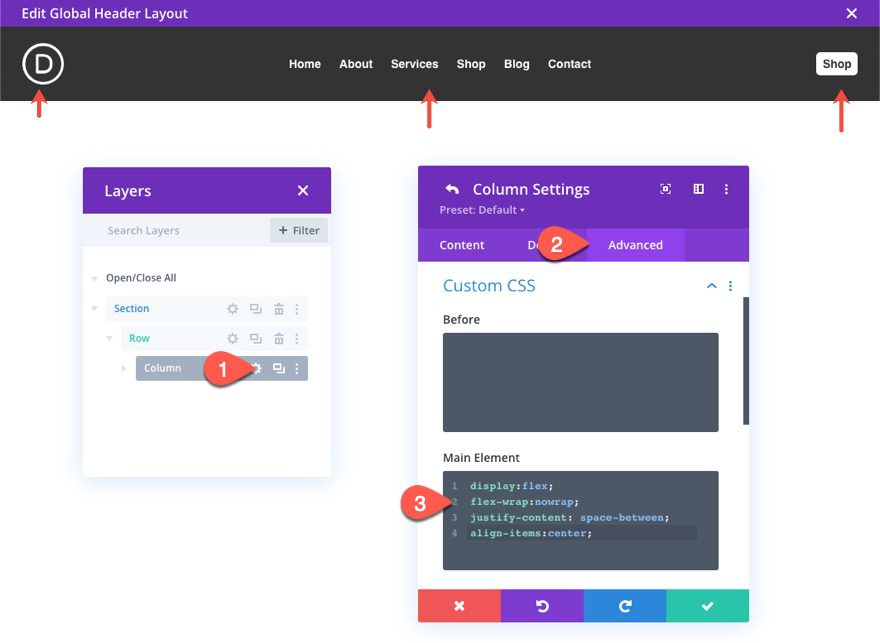Click the Search Layers input field
Viewport: 880px width, 643px height.
pyautogui.click(x=180, y=231)
